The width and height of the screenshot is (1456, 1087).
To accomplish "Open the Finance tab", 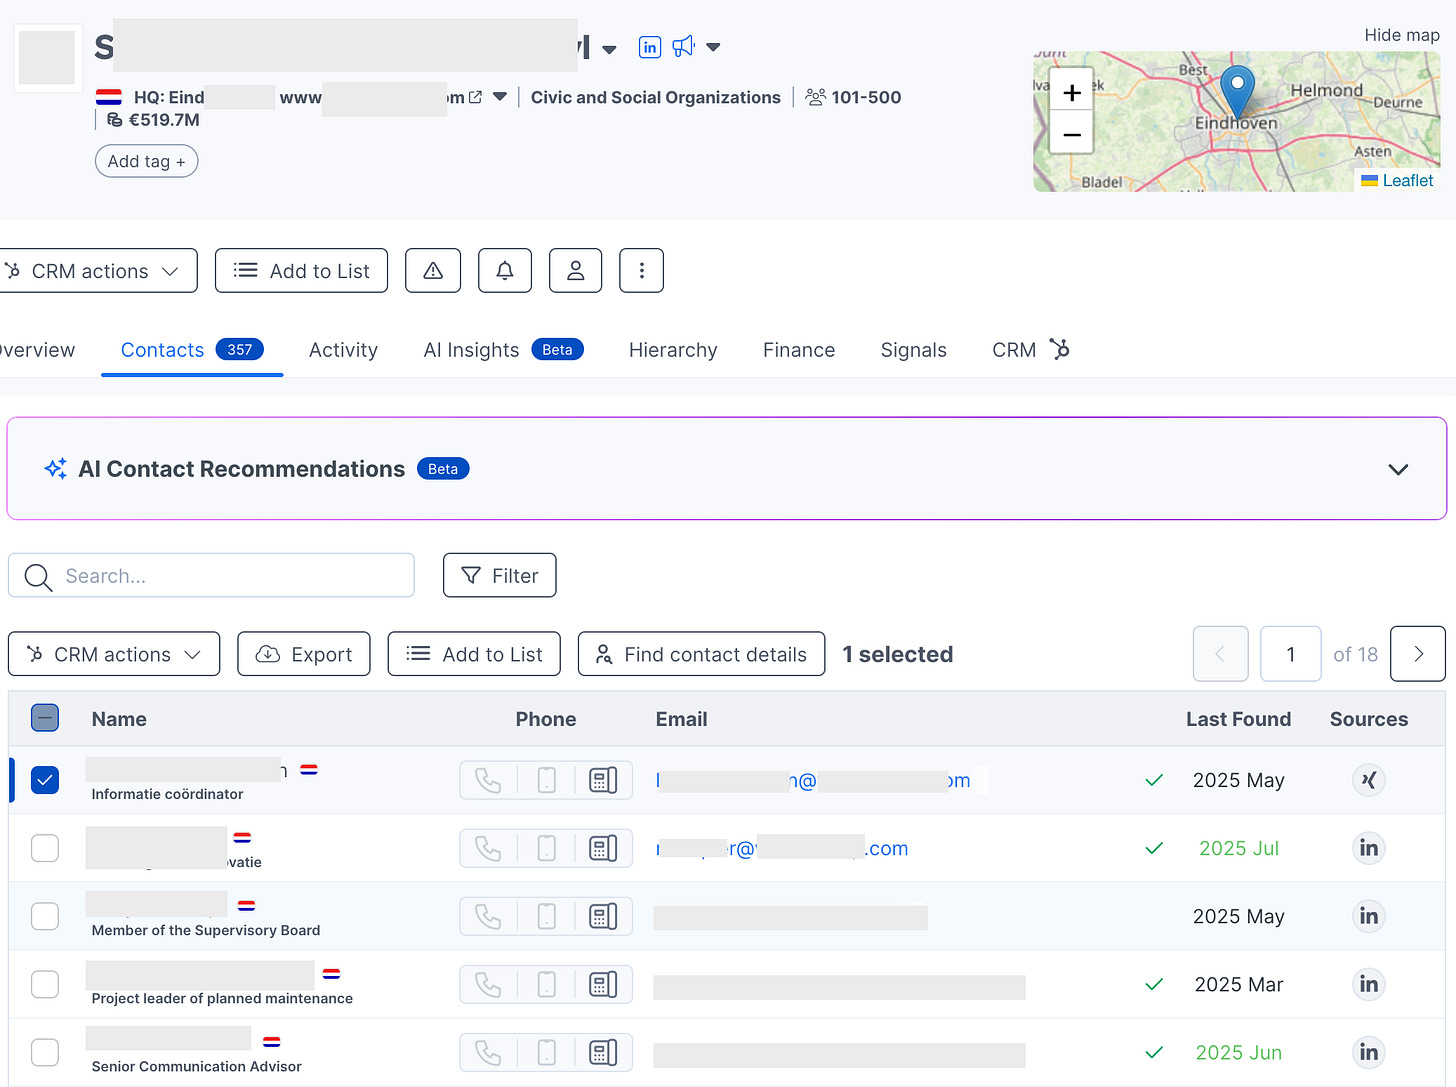I will 799,350.
